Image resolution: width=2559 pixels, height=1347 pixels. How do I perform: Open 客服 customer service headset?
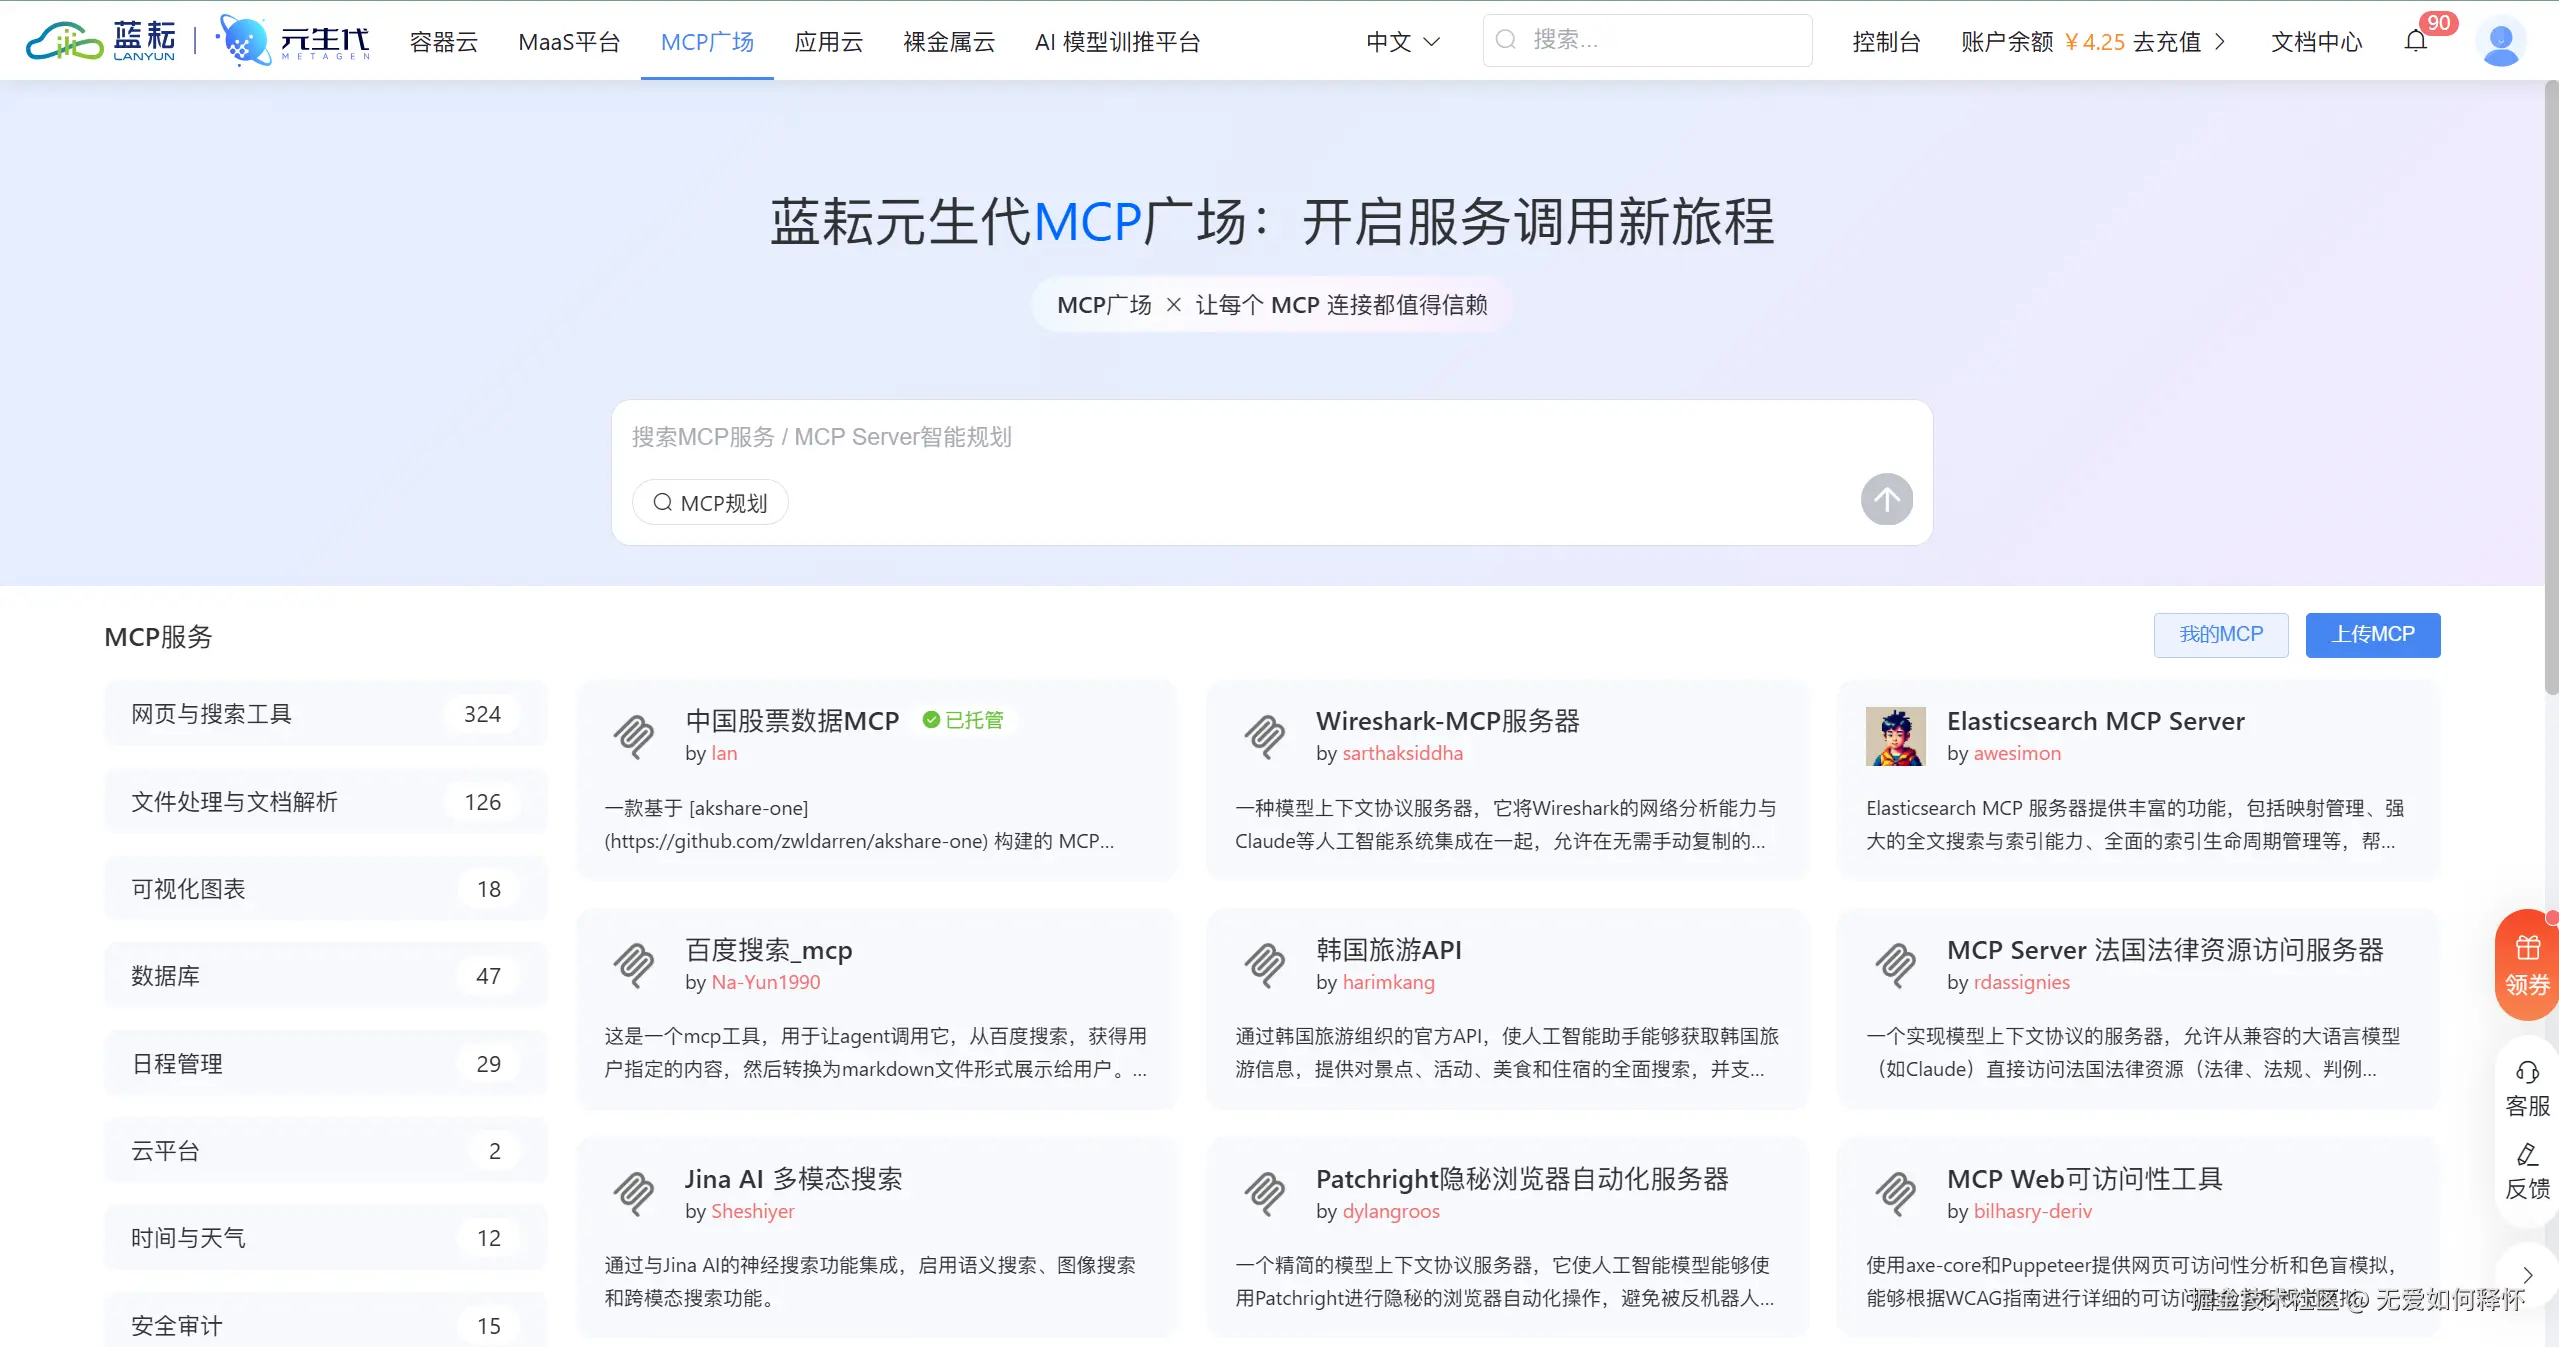coord(2527,1072)
